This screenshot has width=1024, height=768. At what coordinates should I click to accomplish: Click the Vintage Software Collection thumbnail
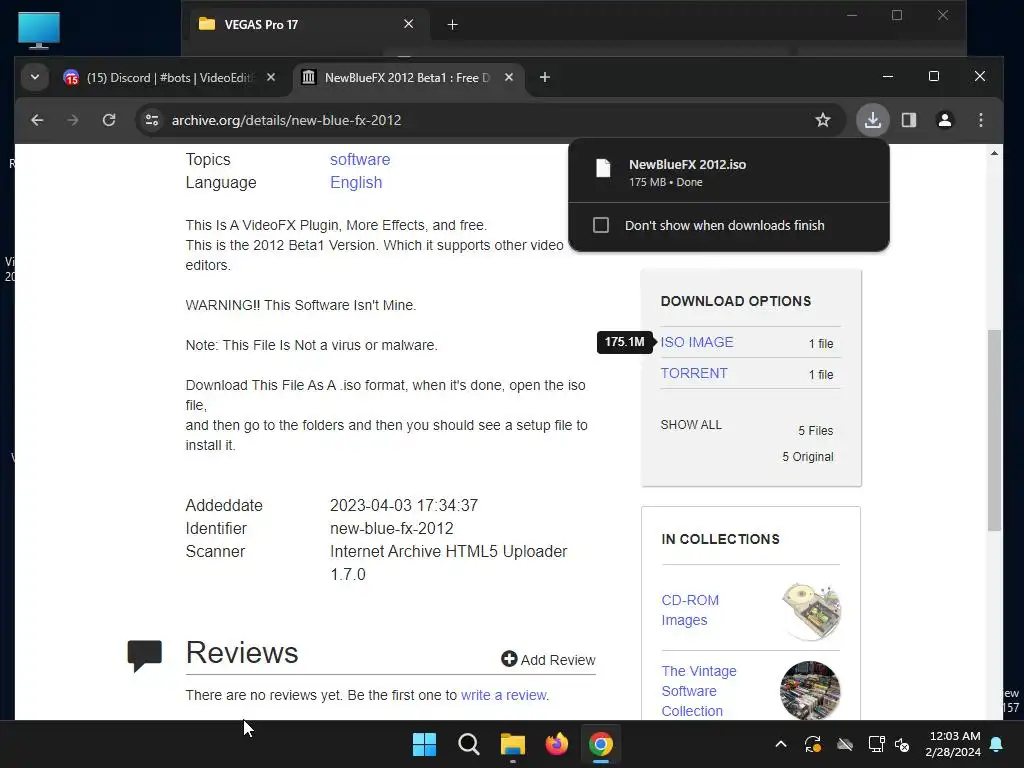[x=810, y=690]
